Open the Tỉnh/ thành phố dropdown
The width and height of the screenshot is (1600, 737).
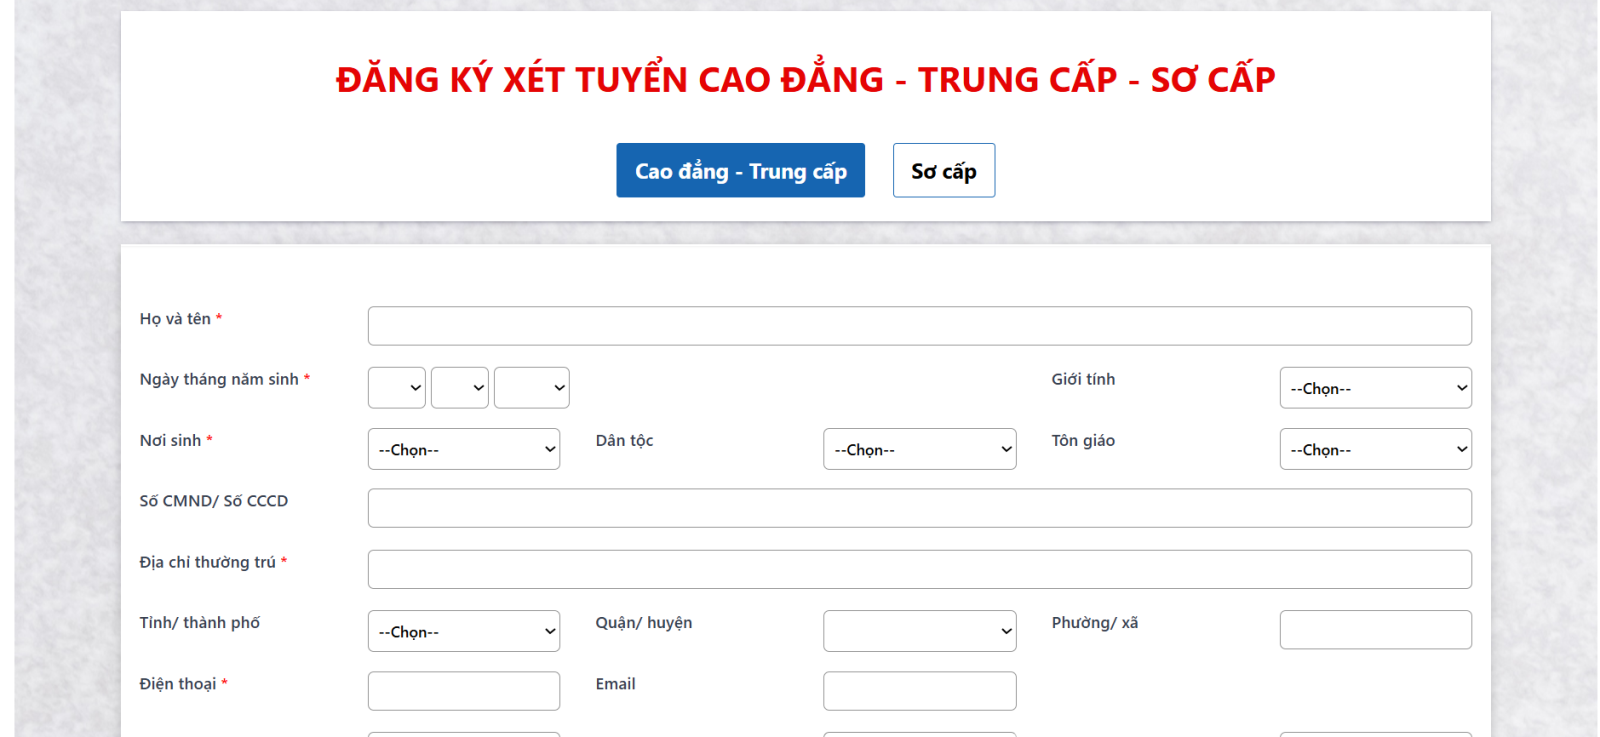point(464,631)
